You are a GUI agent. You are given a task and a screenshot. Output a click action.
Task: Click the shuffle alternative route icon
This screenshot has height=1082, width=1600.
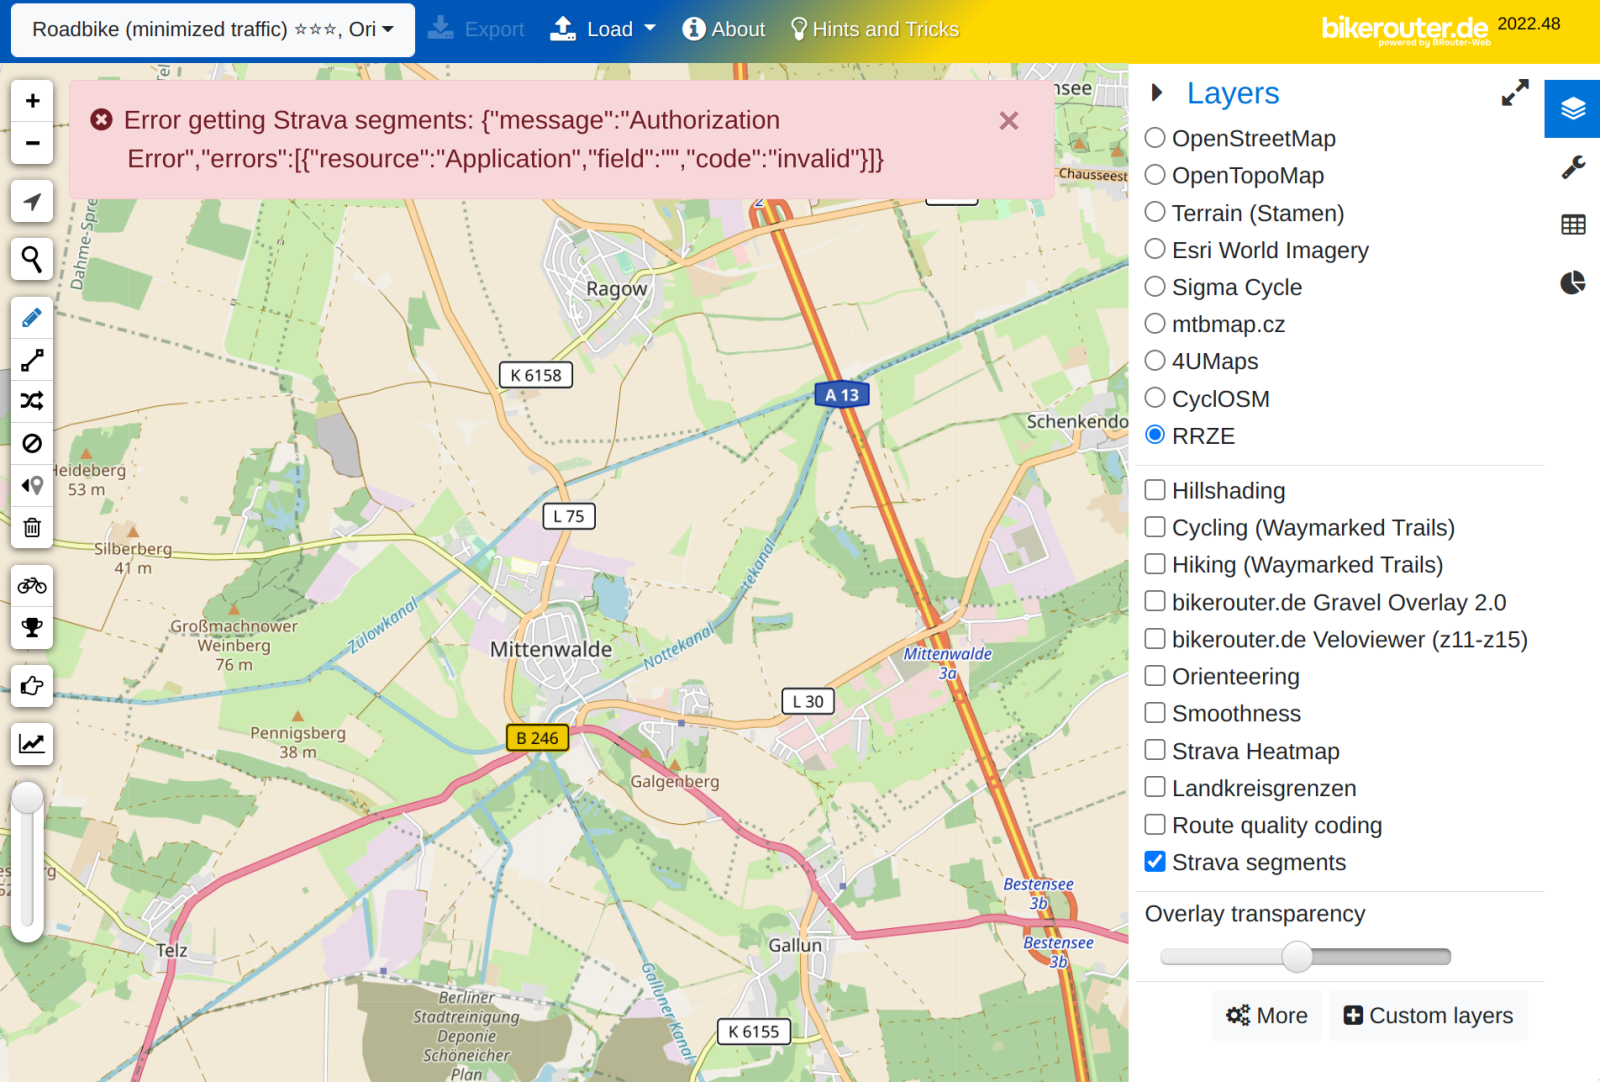[32, 401]
